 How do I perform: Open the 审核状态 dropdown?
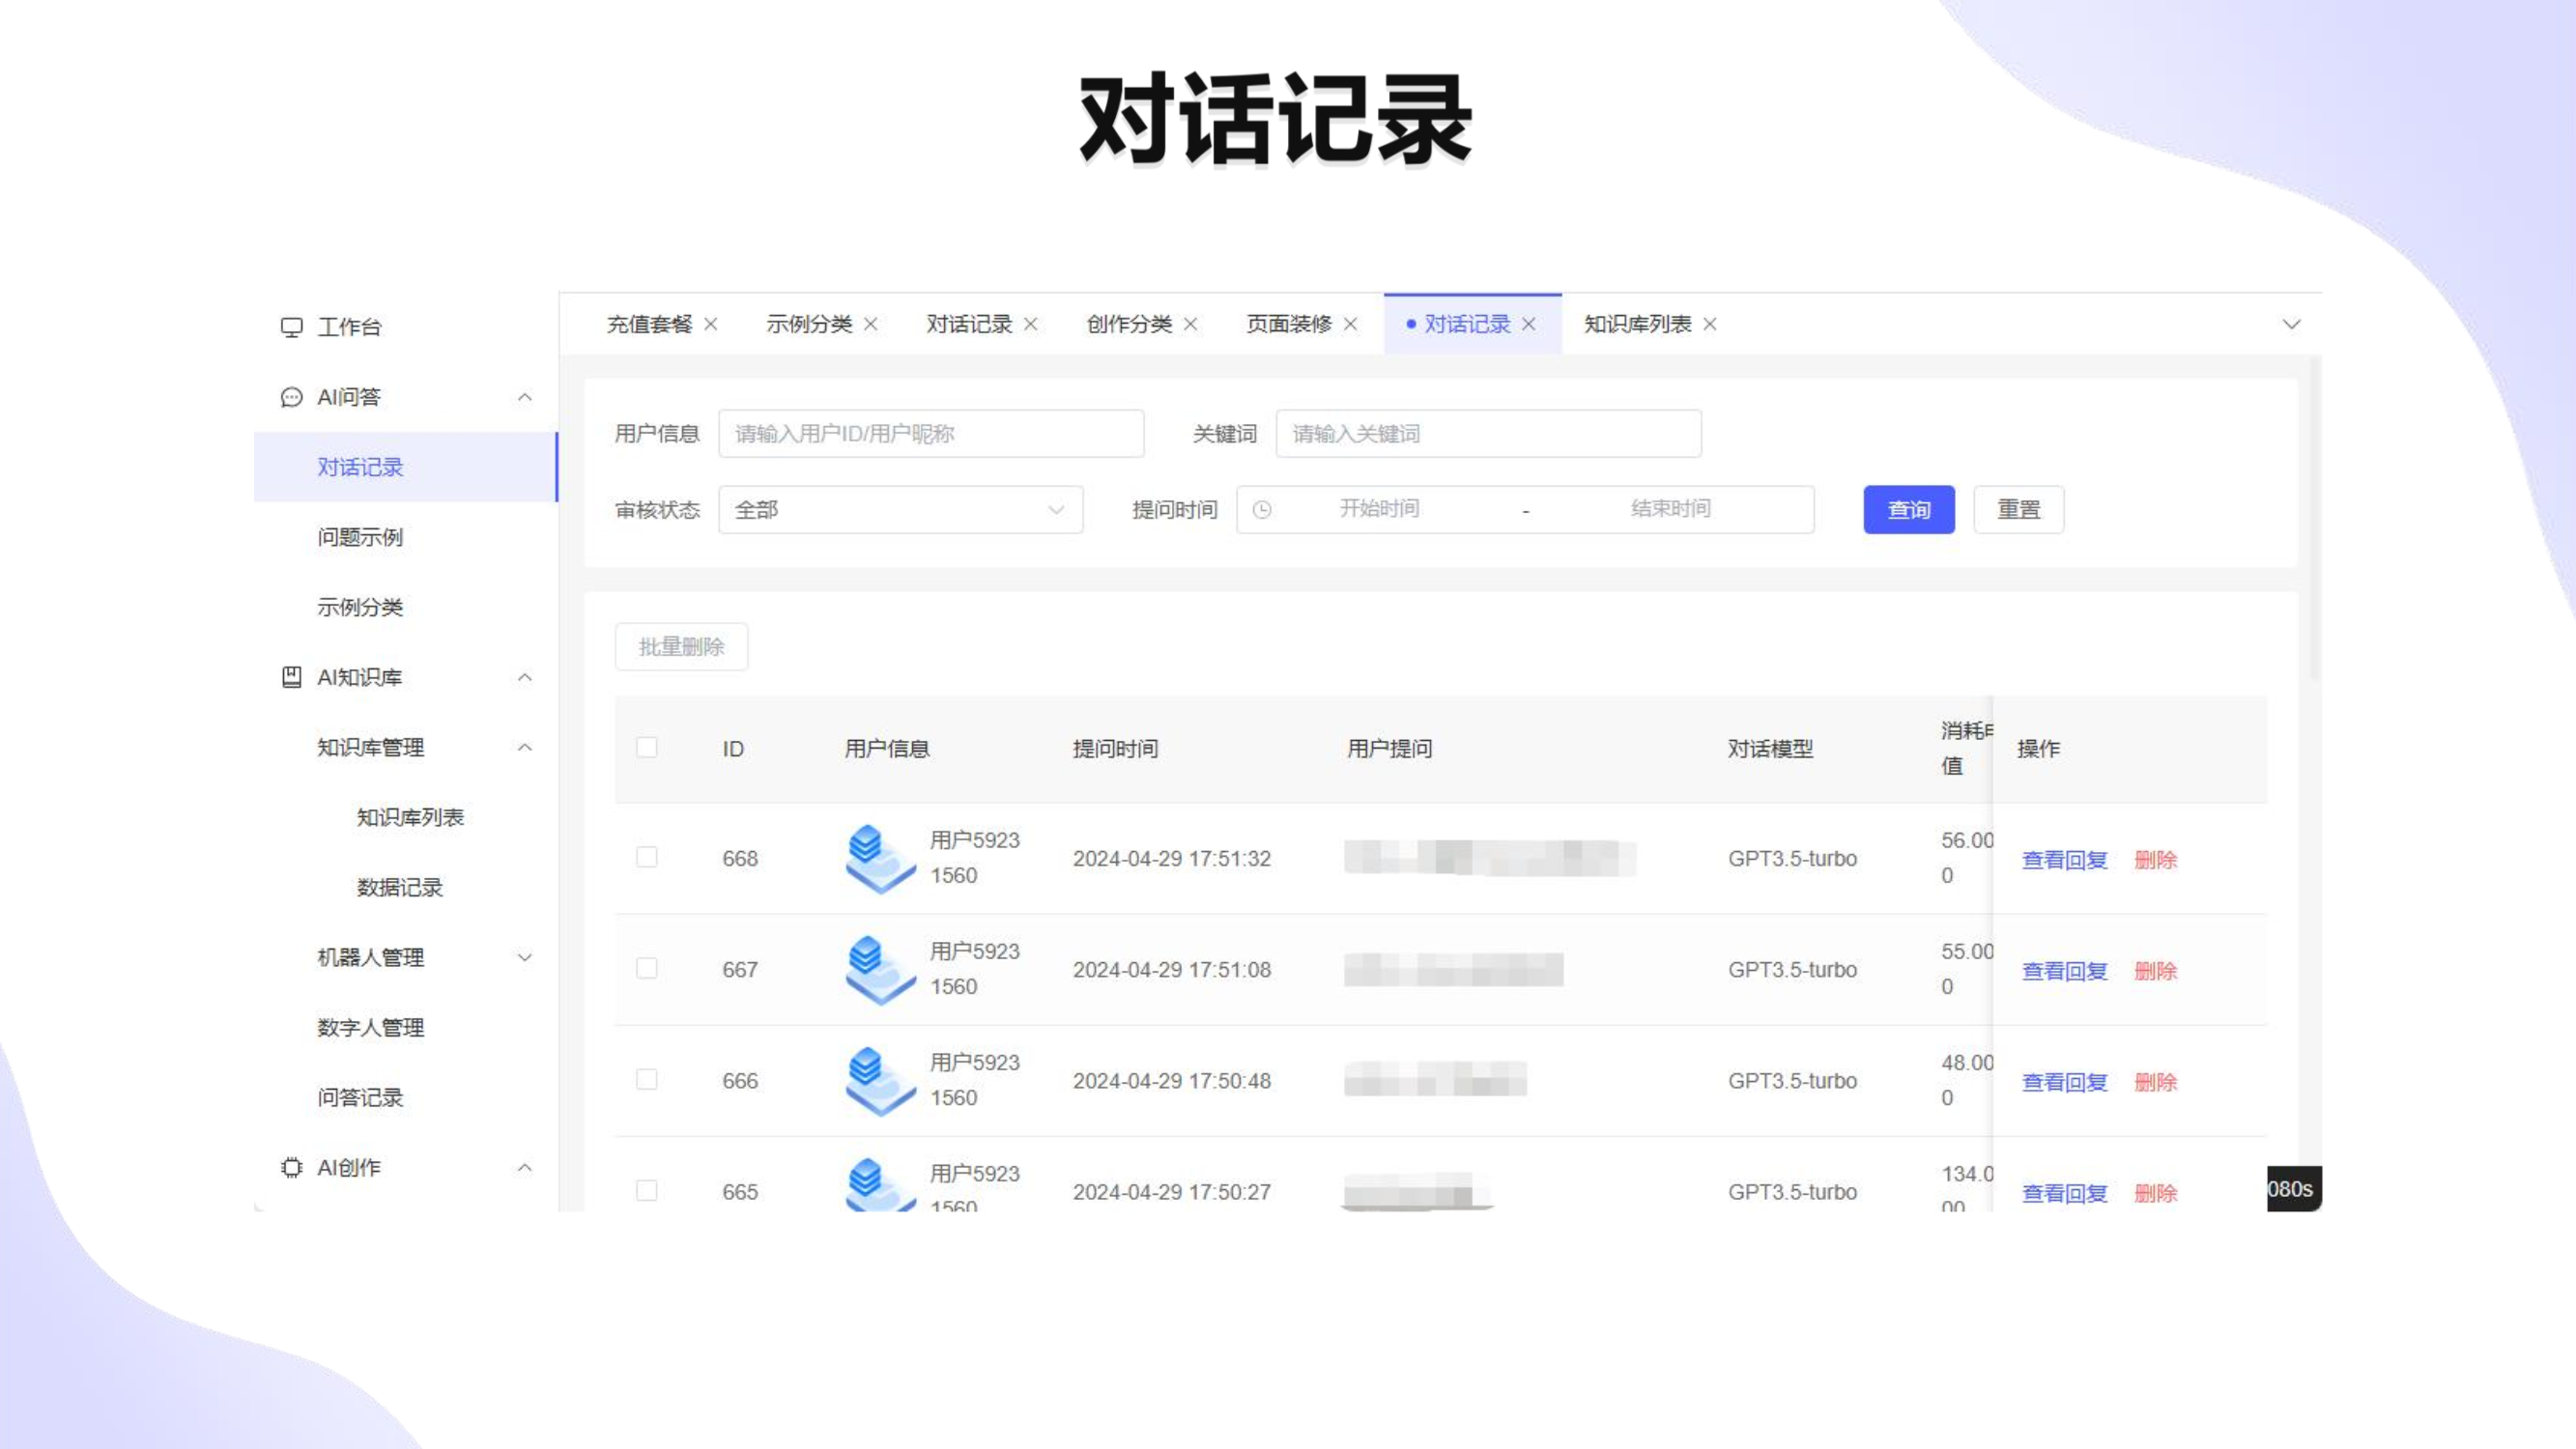tap(900, 510)
